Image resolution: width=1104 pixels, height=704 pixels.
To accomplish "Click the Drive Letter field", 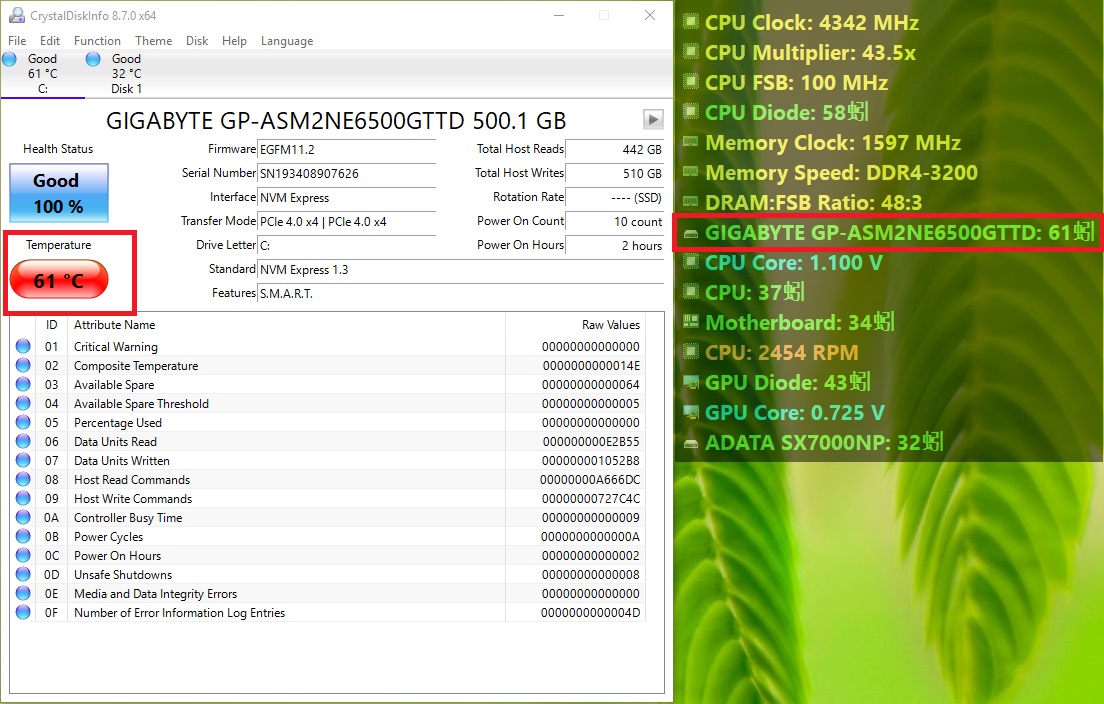I will [x=347, y=246].
